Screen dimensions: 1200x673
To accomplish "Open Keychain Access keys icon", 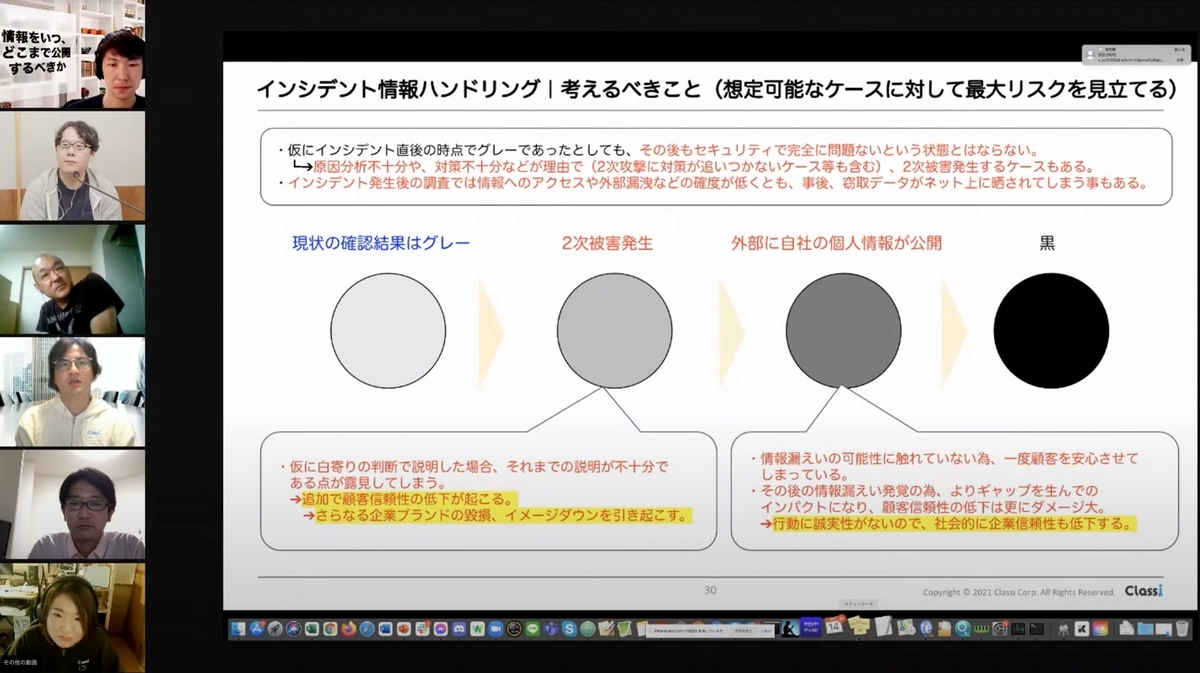I will tap(1063, 629).
